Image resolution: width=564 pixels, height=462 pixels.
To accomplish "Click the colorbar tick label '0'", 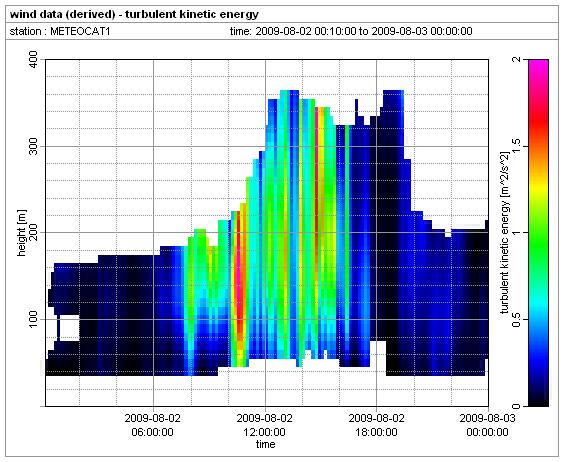I will point(516,406).
